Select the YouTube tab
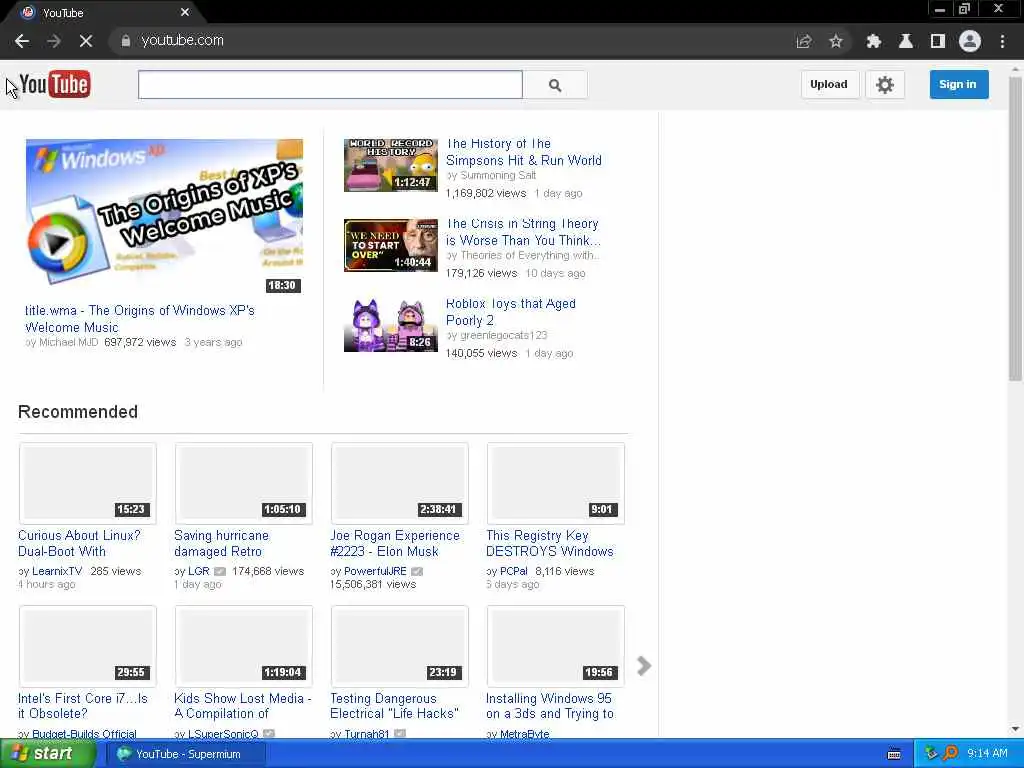 coord(104,12)
